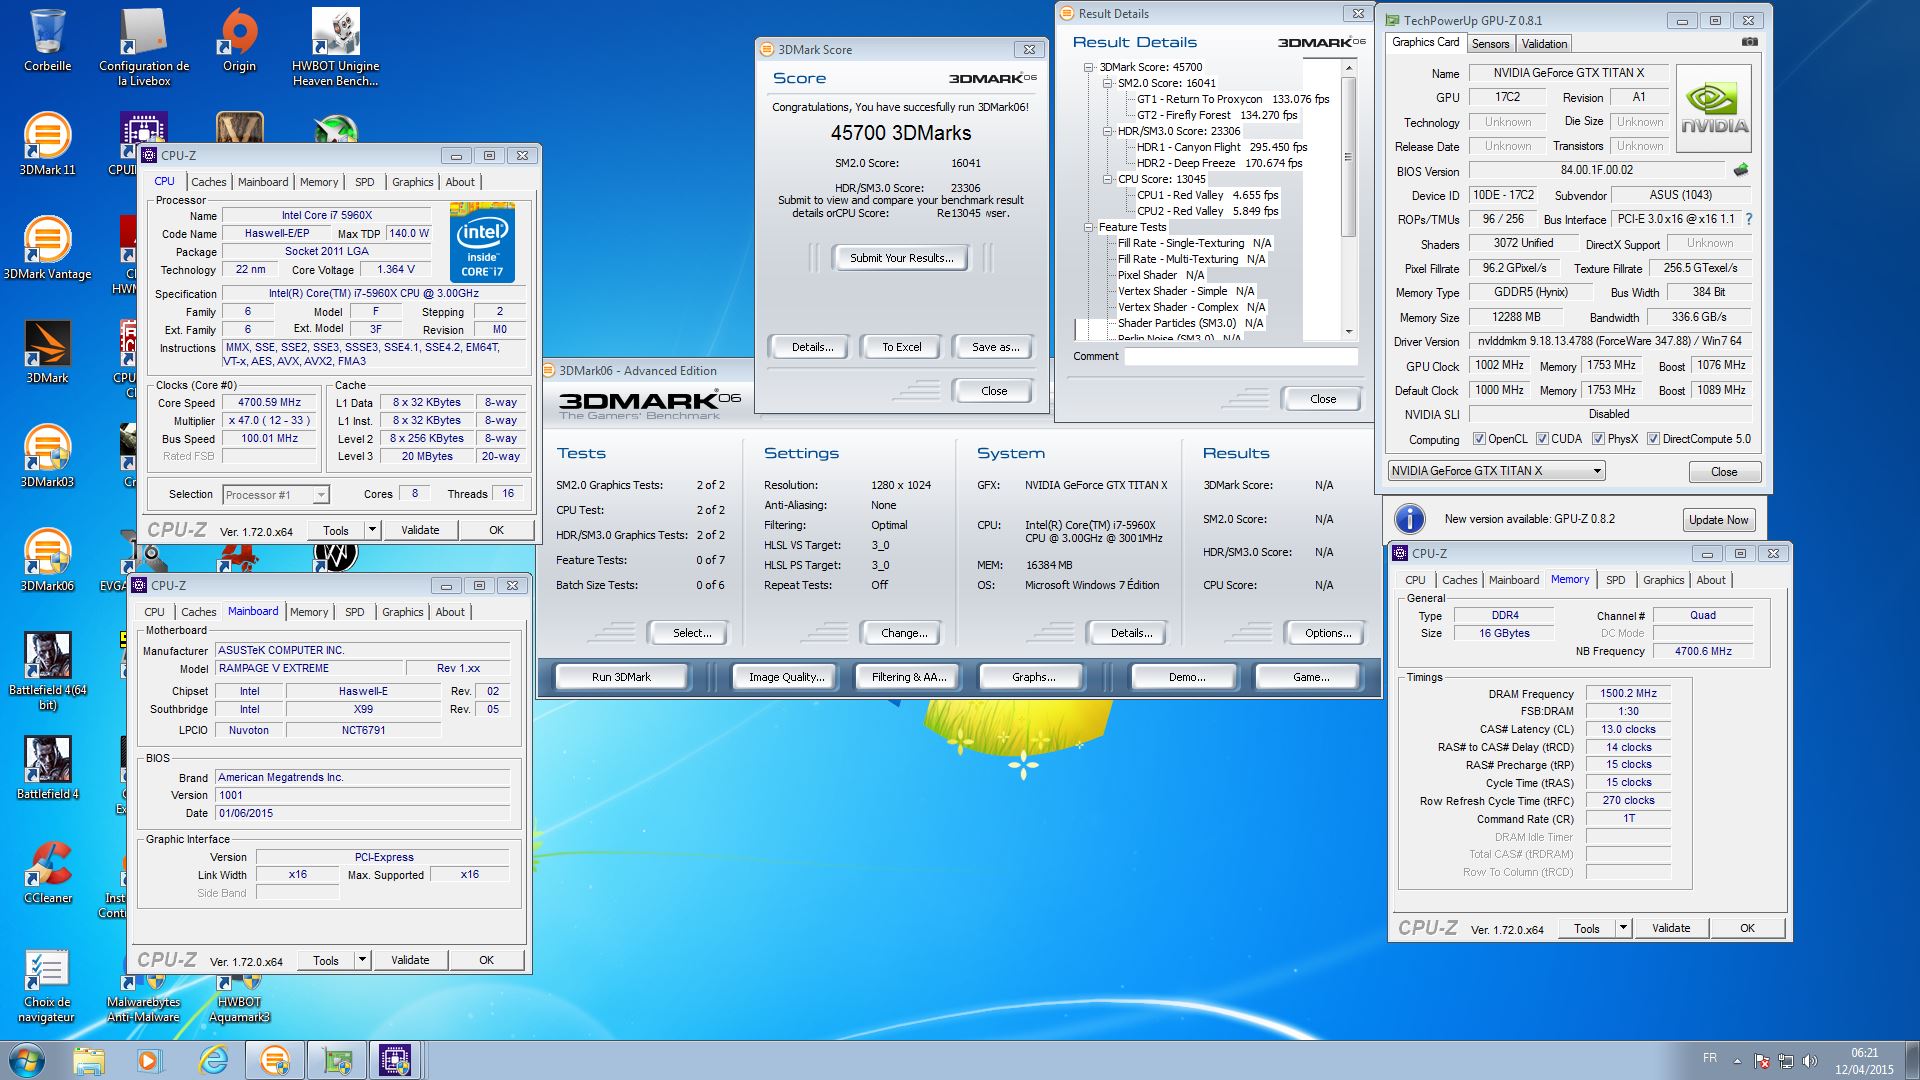The width and height of the screenshot is (1920, 1080).
Task: Collapse the 3DMark Score 45700 root node
Action: (x=1089, y=67)
